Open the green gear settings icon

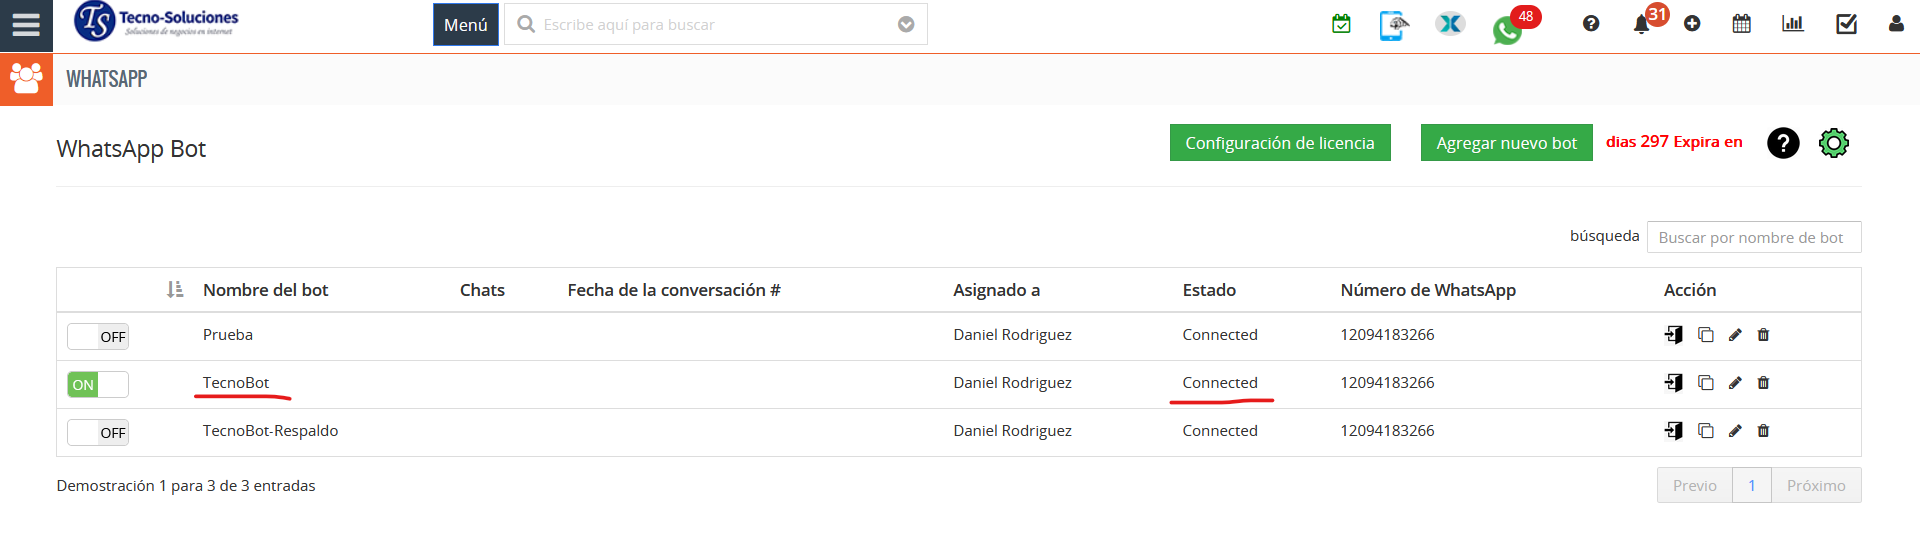(1833, 143)
